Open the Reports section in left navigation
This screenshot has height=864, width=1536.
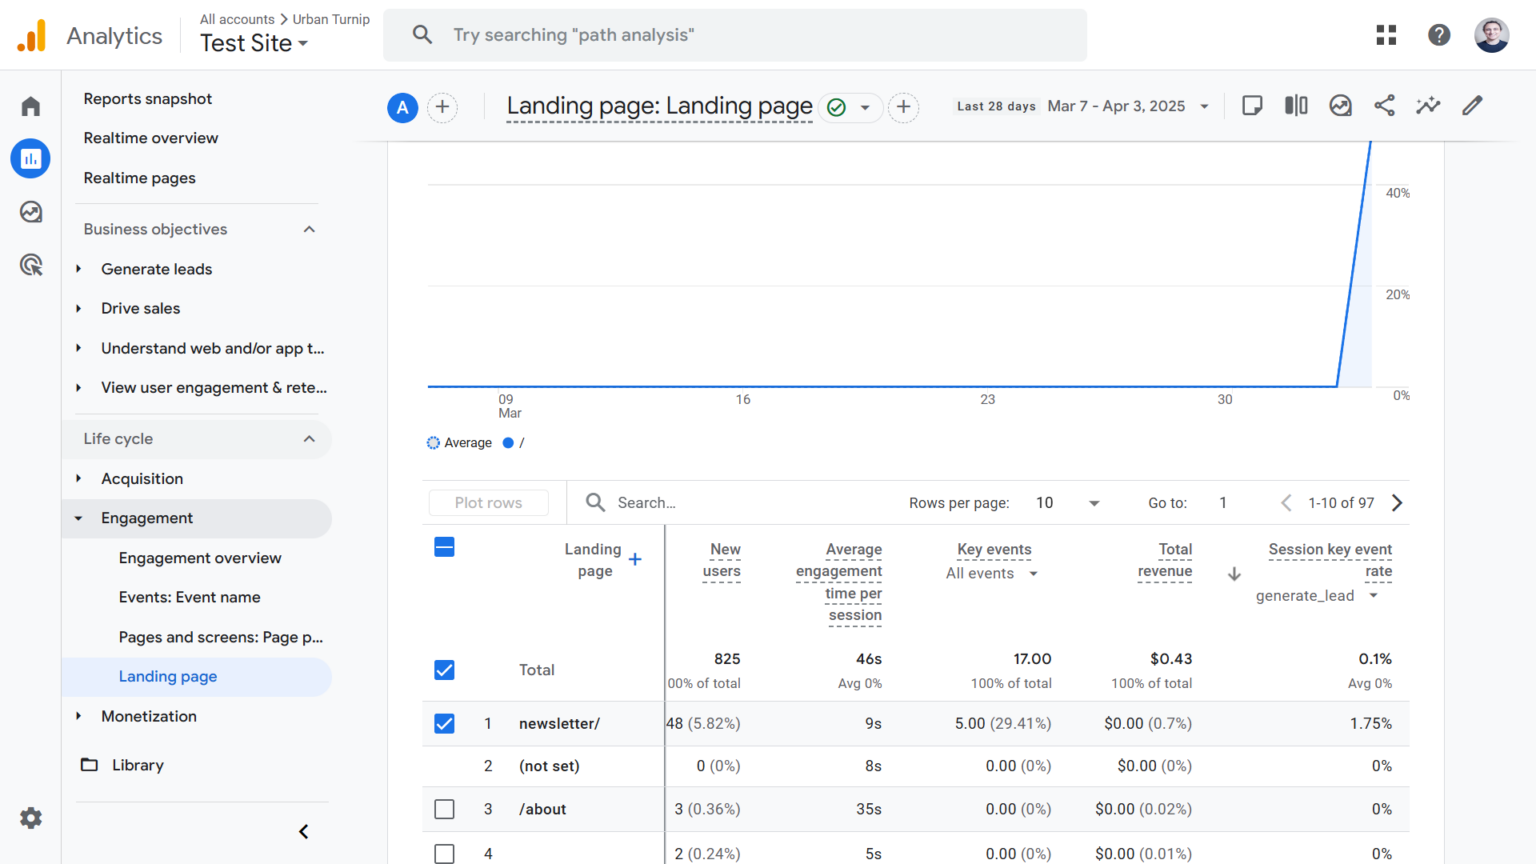30,158
